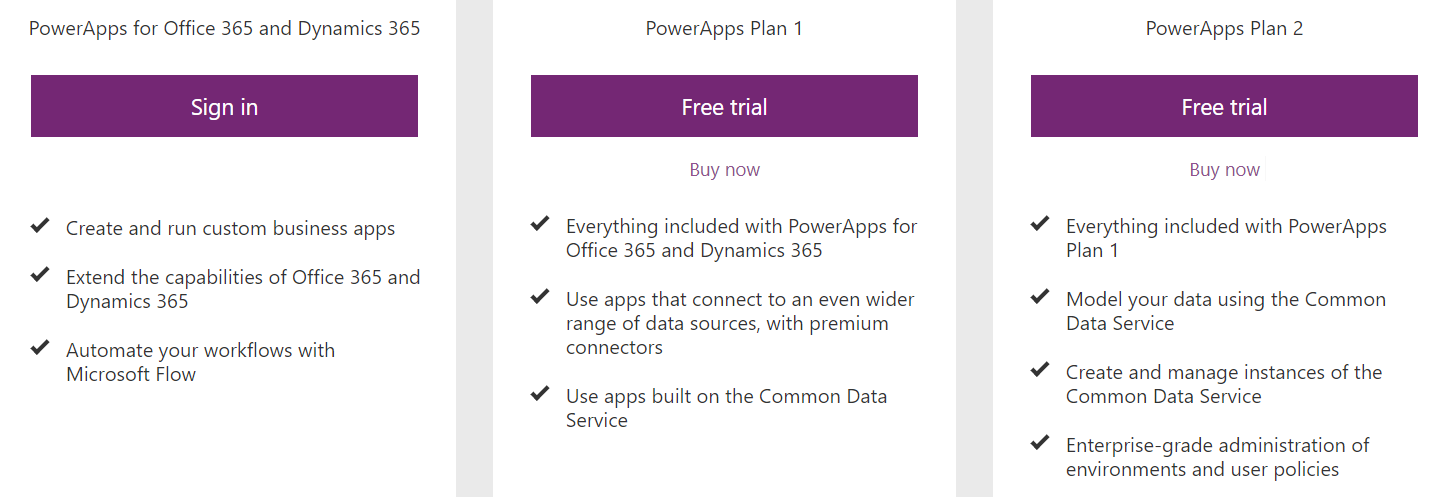
Task: Click checkmark beside Extend the capabilities of Office 365
Action: click(40, 275)
